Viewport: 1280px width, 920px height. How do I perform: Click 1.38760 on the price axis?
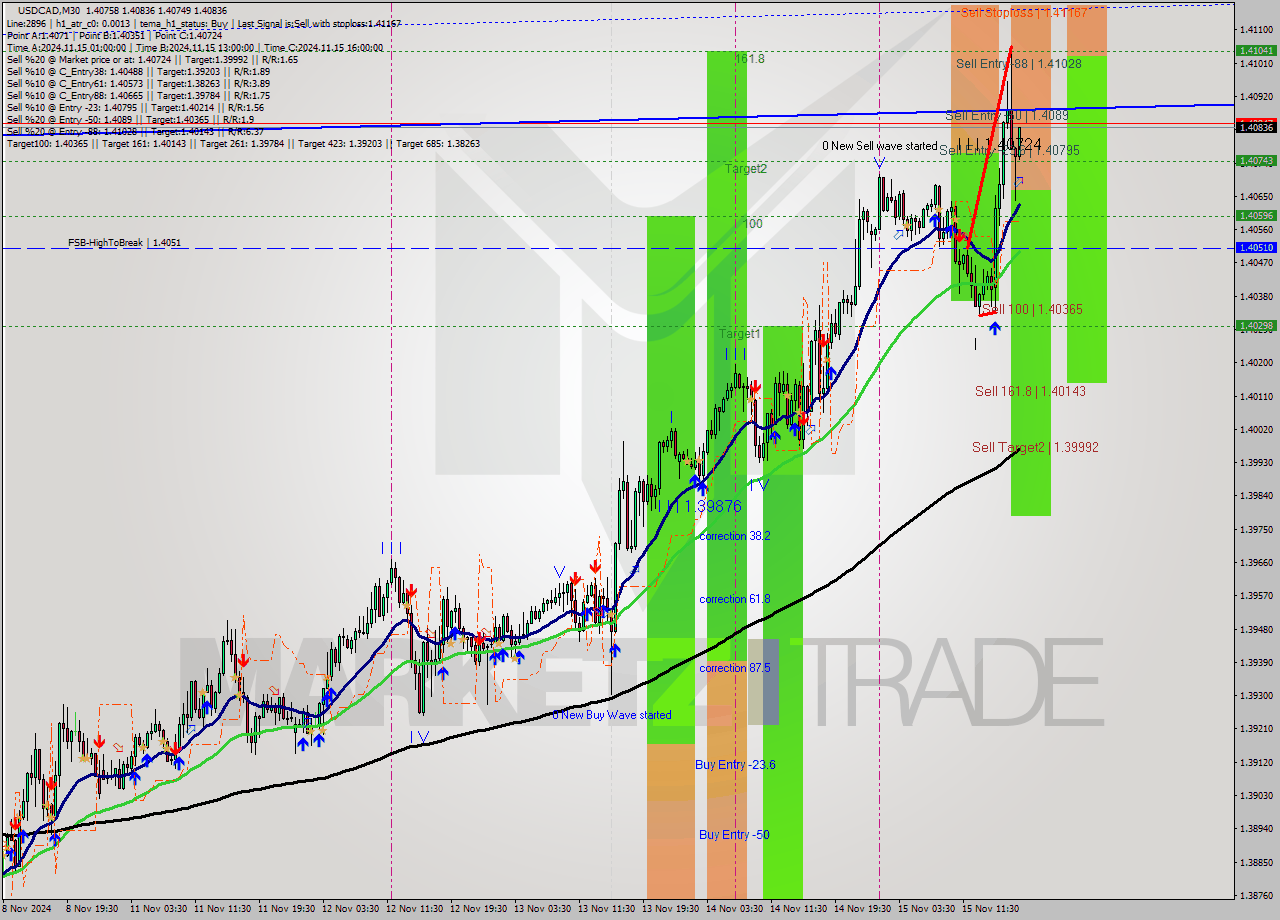(x=1256, y=895)
